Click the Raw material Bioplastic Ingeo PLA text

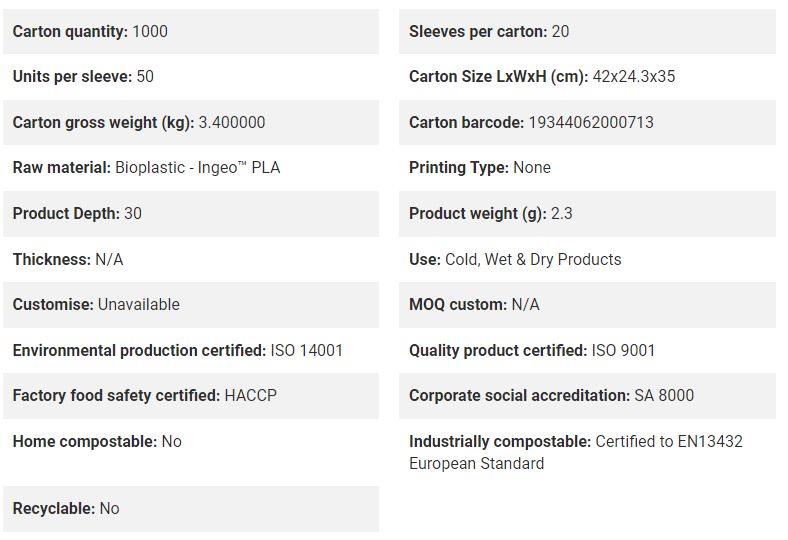tap(146, 167)
